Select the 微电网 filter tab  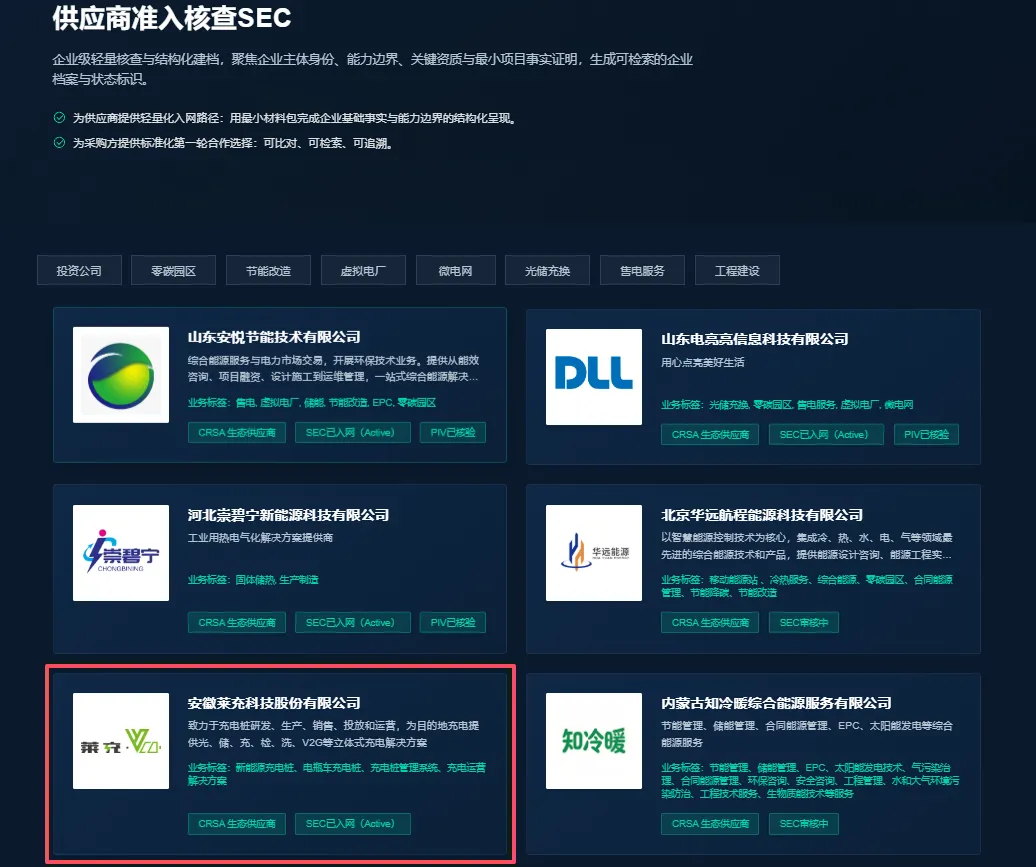click(x=456, y=270)
